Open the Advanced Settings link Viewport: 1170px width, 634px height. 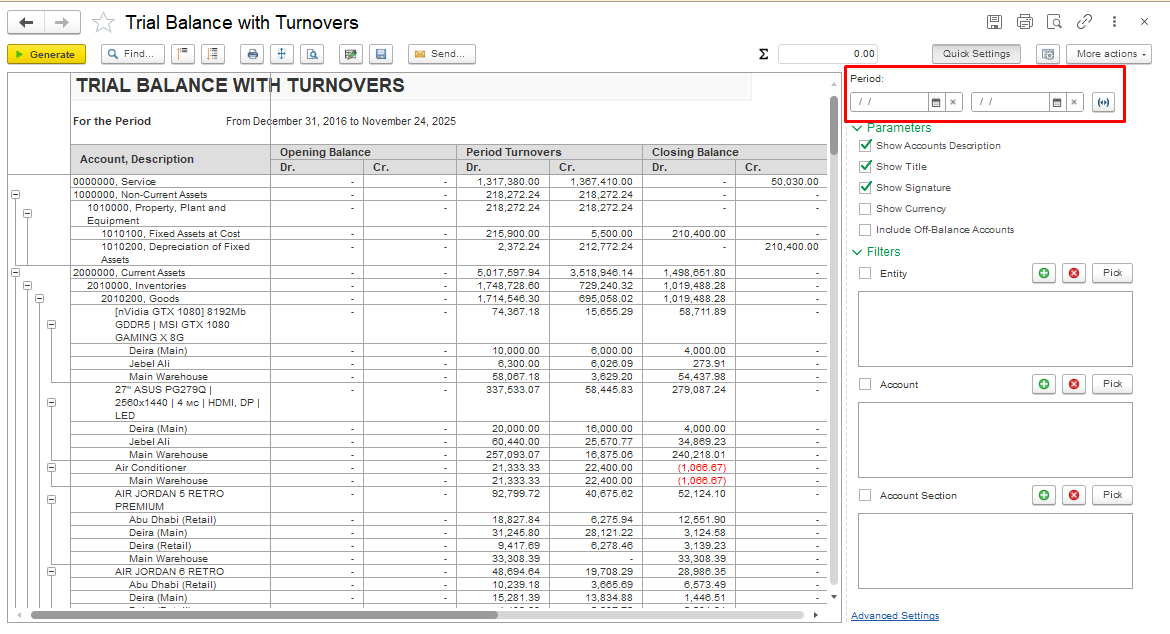(894, 616)
